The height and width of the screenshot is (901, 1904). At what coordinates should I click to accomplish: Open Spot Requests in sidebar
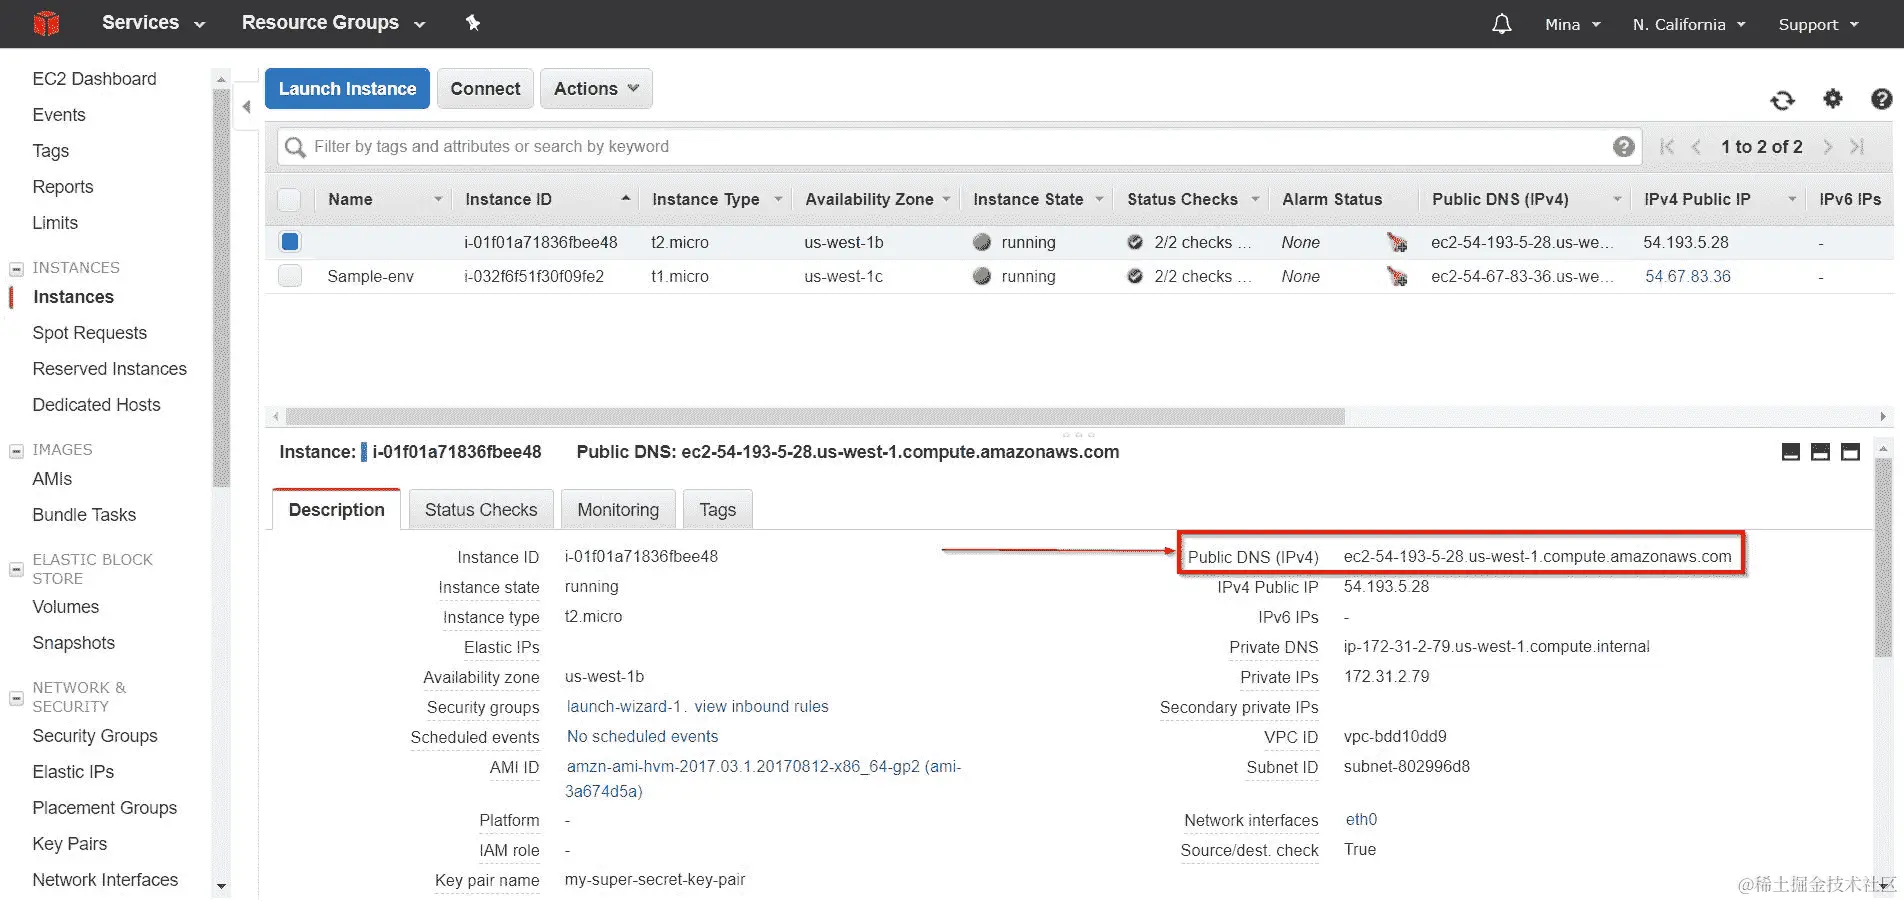coord(89,333)
